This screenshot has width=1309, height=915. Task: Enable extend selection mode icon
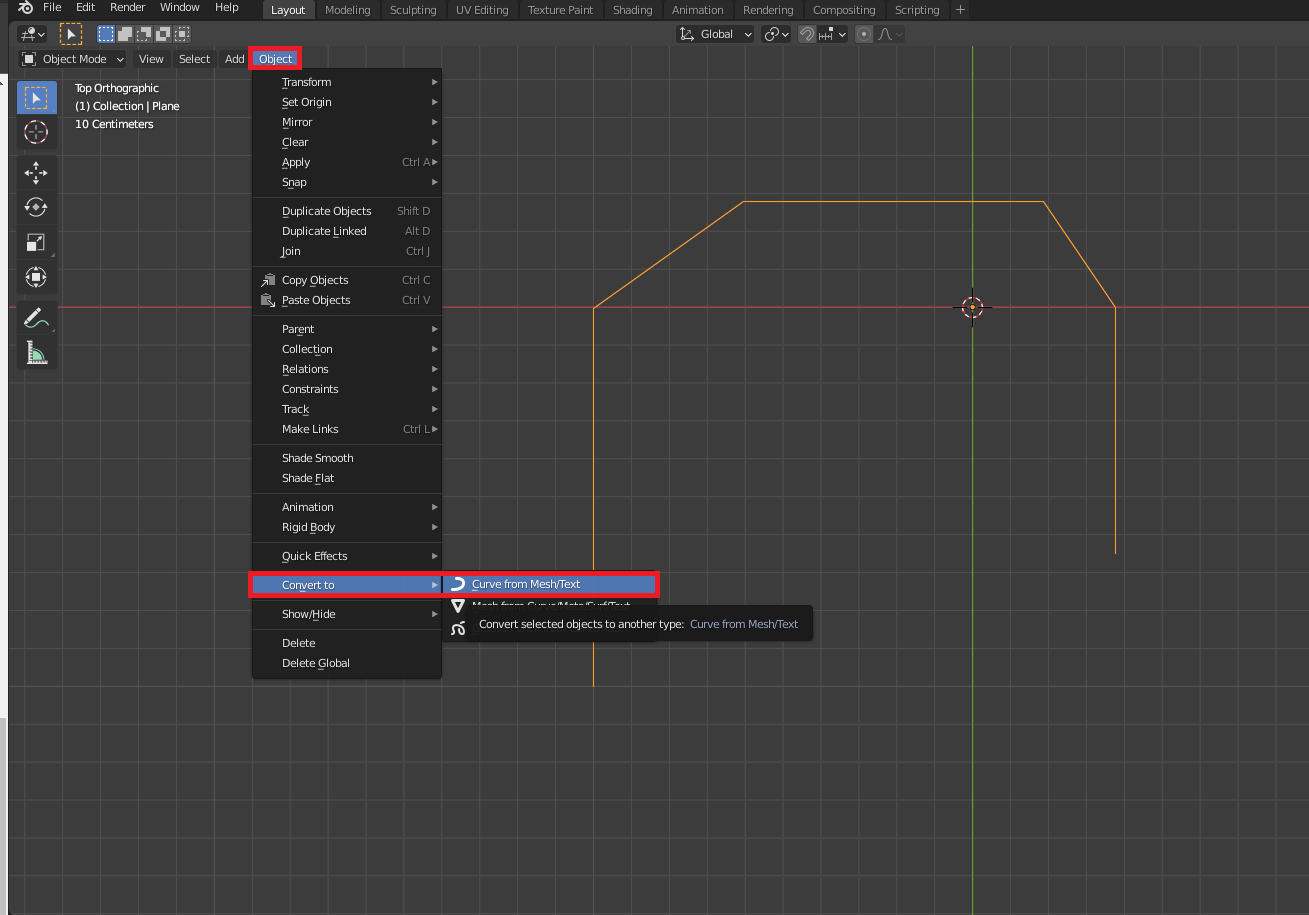click(x=125, y=34)
